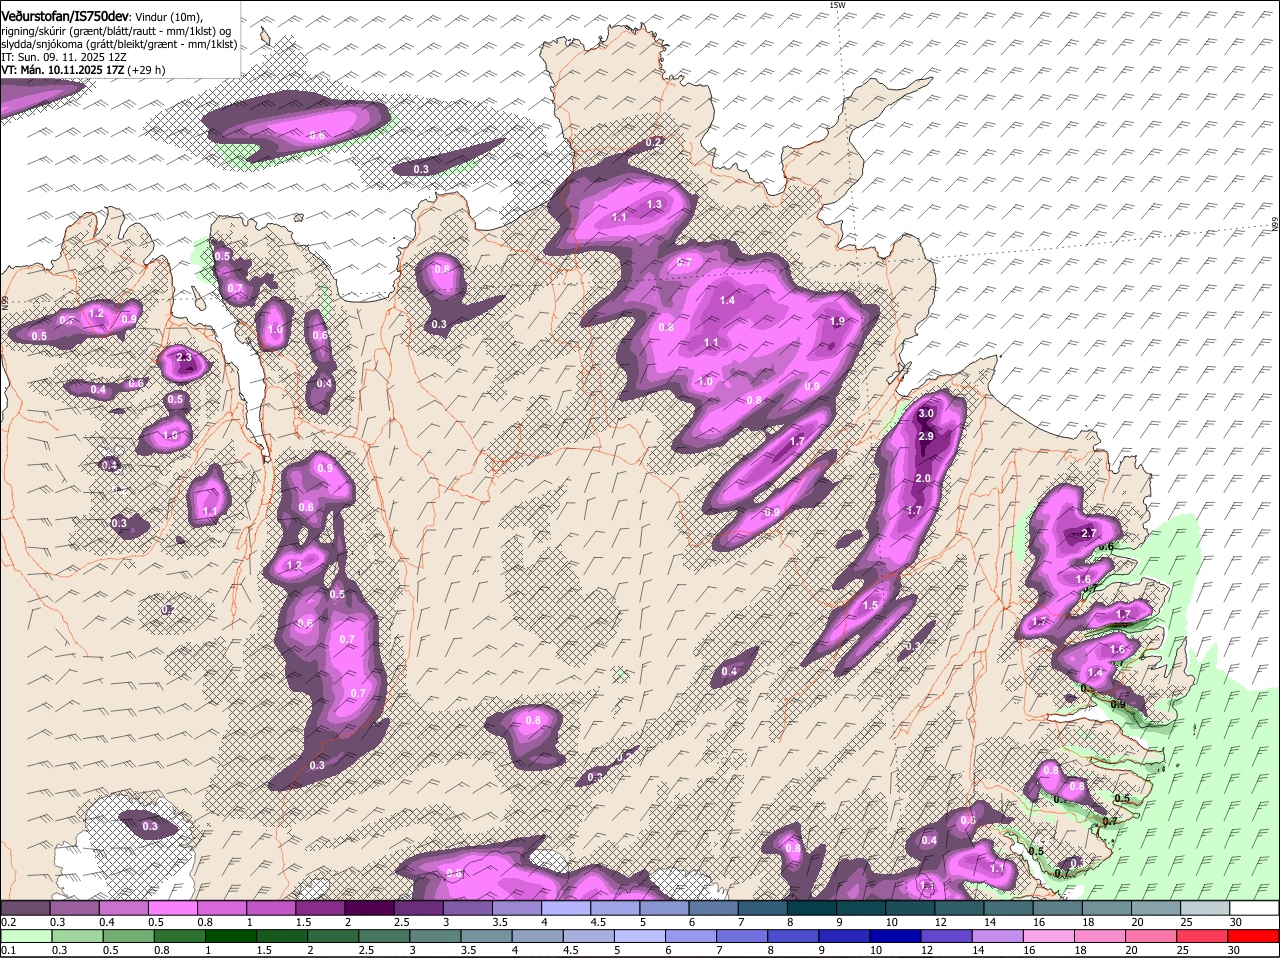Click the 2.3 precipitation value on the map

[183, 357]
